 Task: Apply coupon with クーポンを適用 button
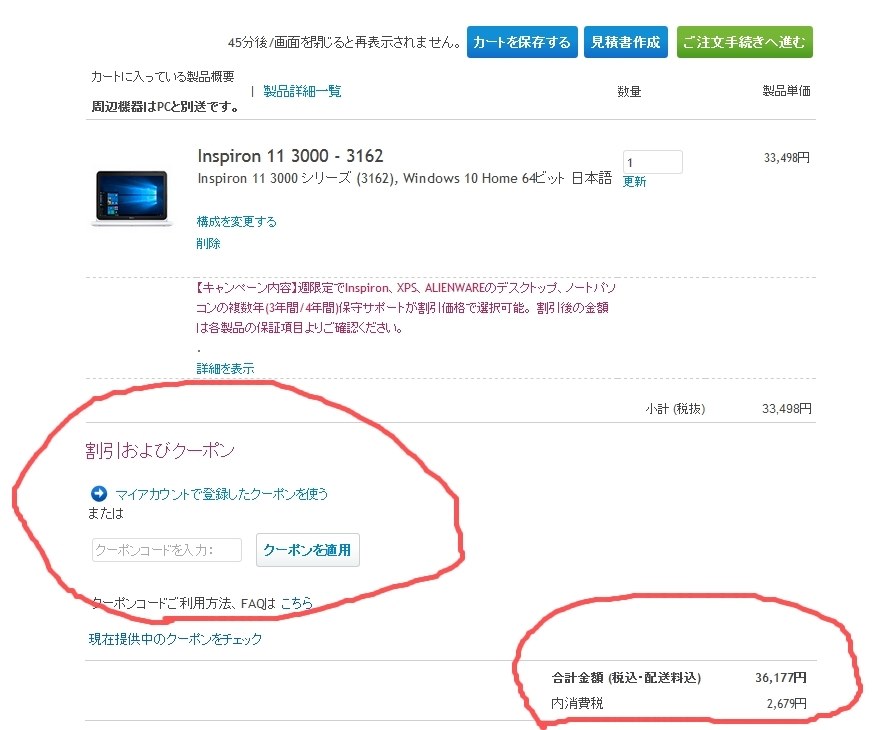[x=307, y=550]
